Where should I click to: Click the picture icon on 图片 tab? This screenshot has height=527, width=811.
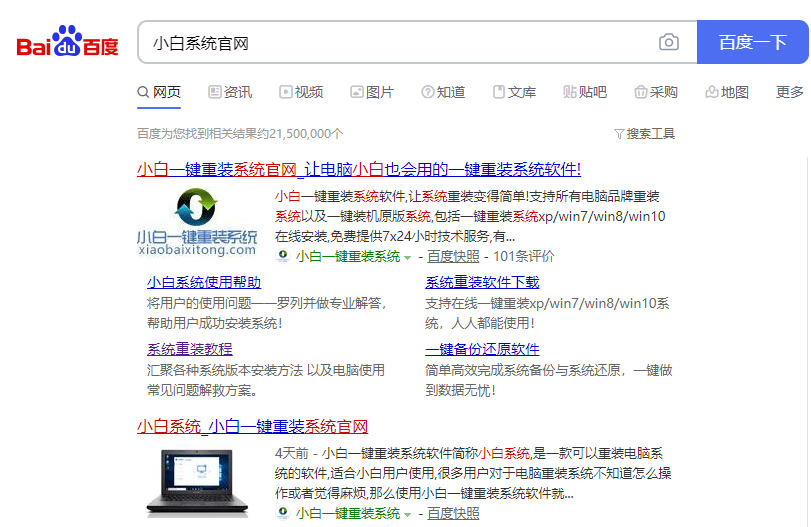356,93
